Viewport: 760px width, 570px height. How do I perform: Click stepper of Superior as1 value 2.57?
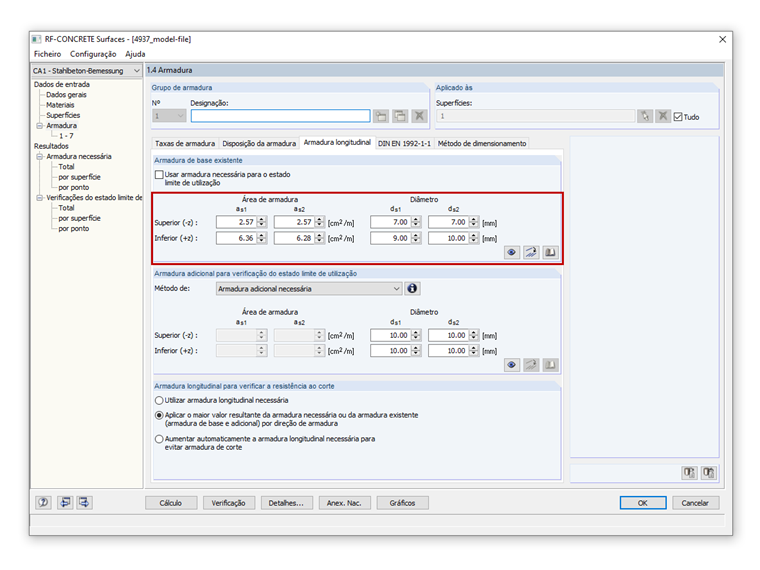[262, 222]
